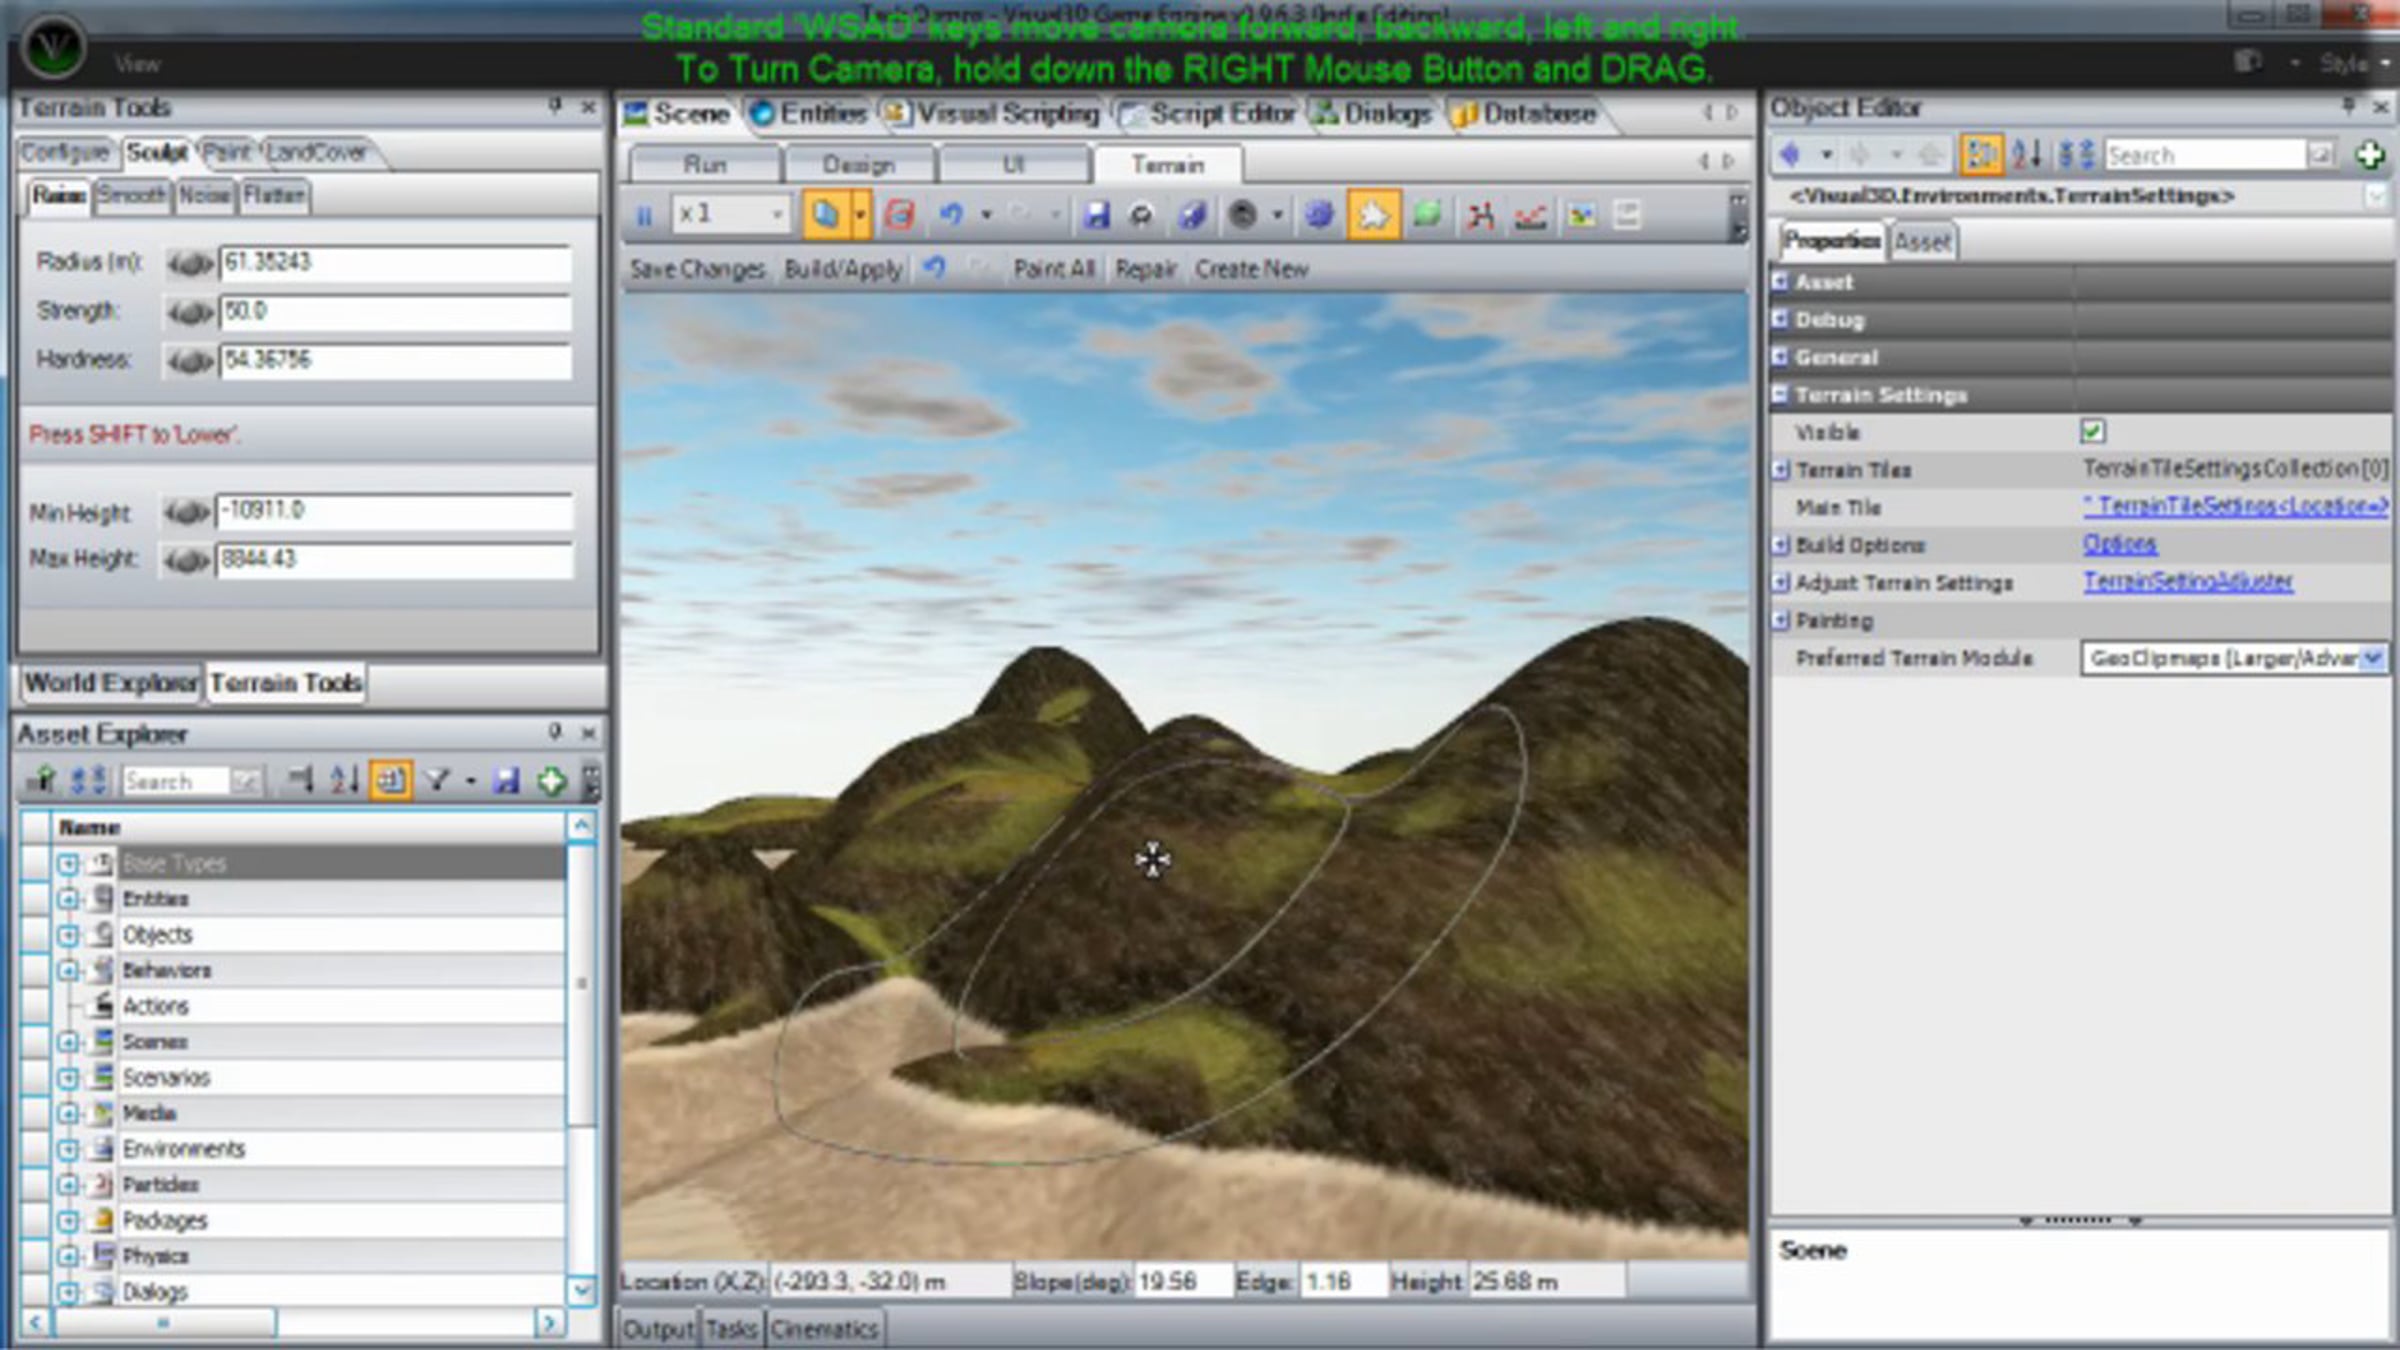
Task: Uncheck the Visible checkbox in Terrain Settings
Action: coord(2092,432)
